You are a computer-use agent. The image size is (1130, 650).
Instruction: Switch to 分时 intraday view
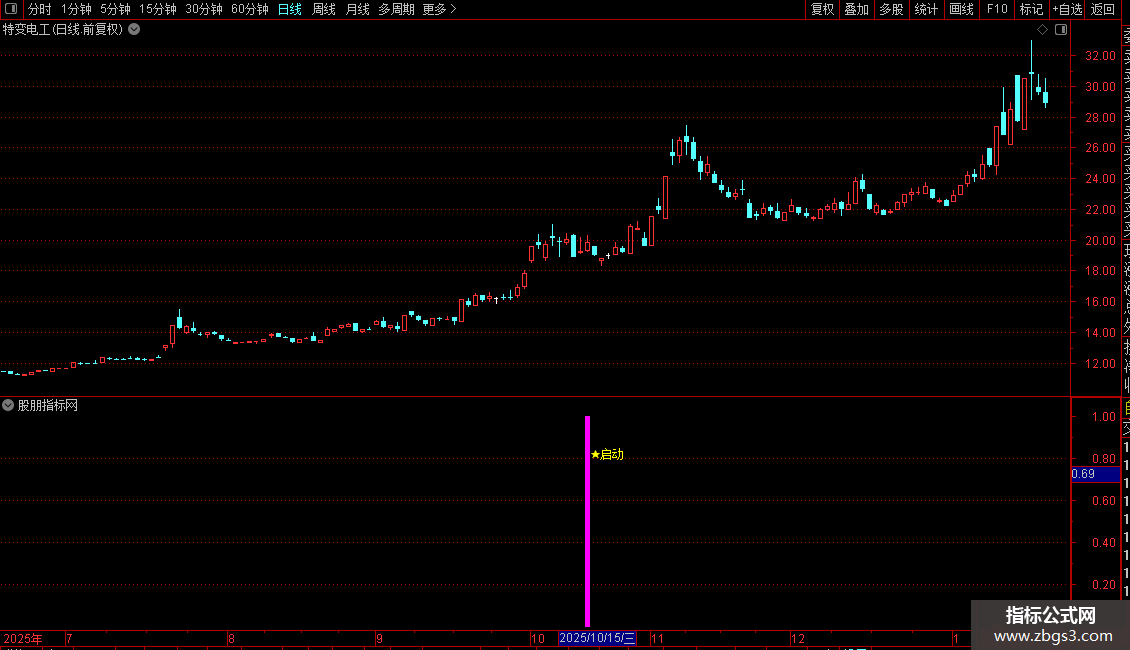pos(40,9)
